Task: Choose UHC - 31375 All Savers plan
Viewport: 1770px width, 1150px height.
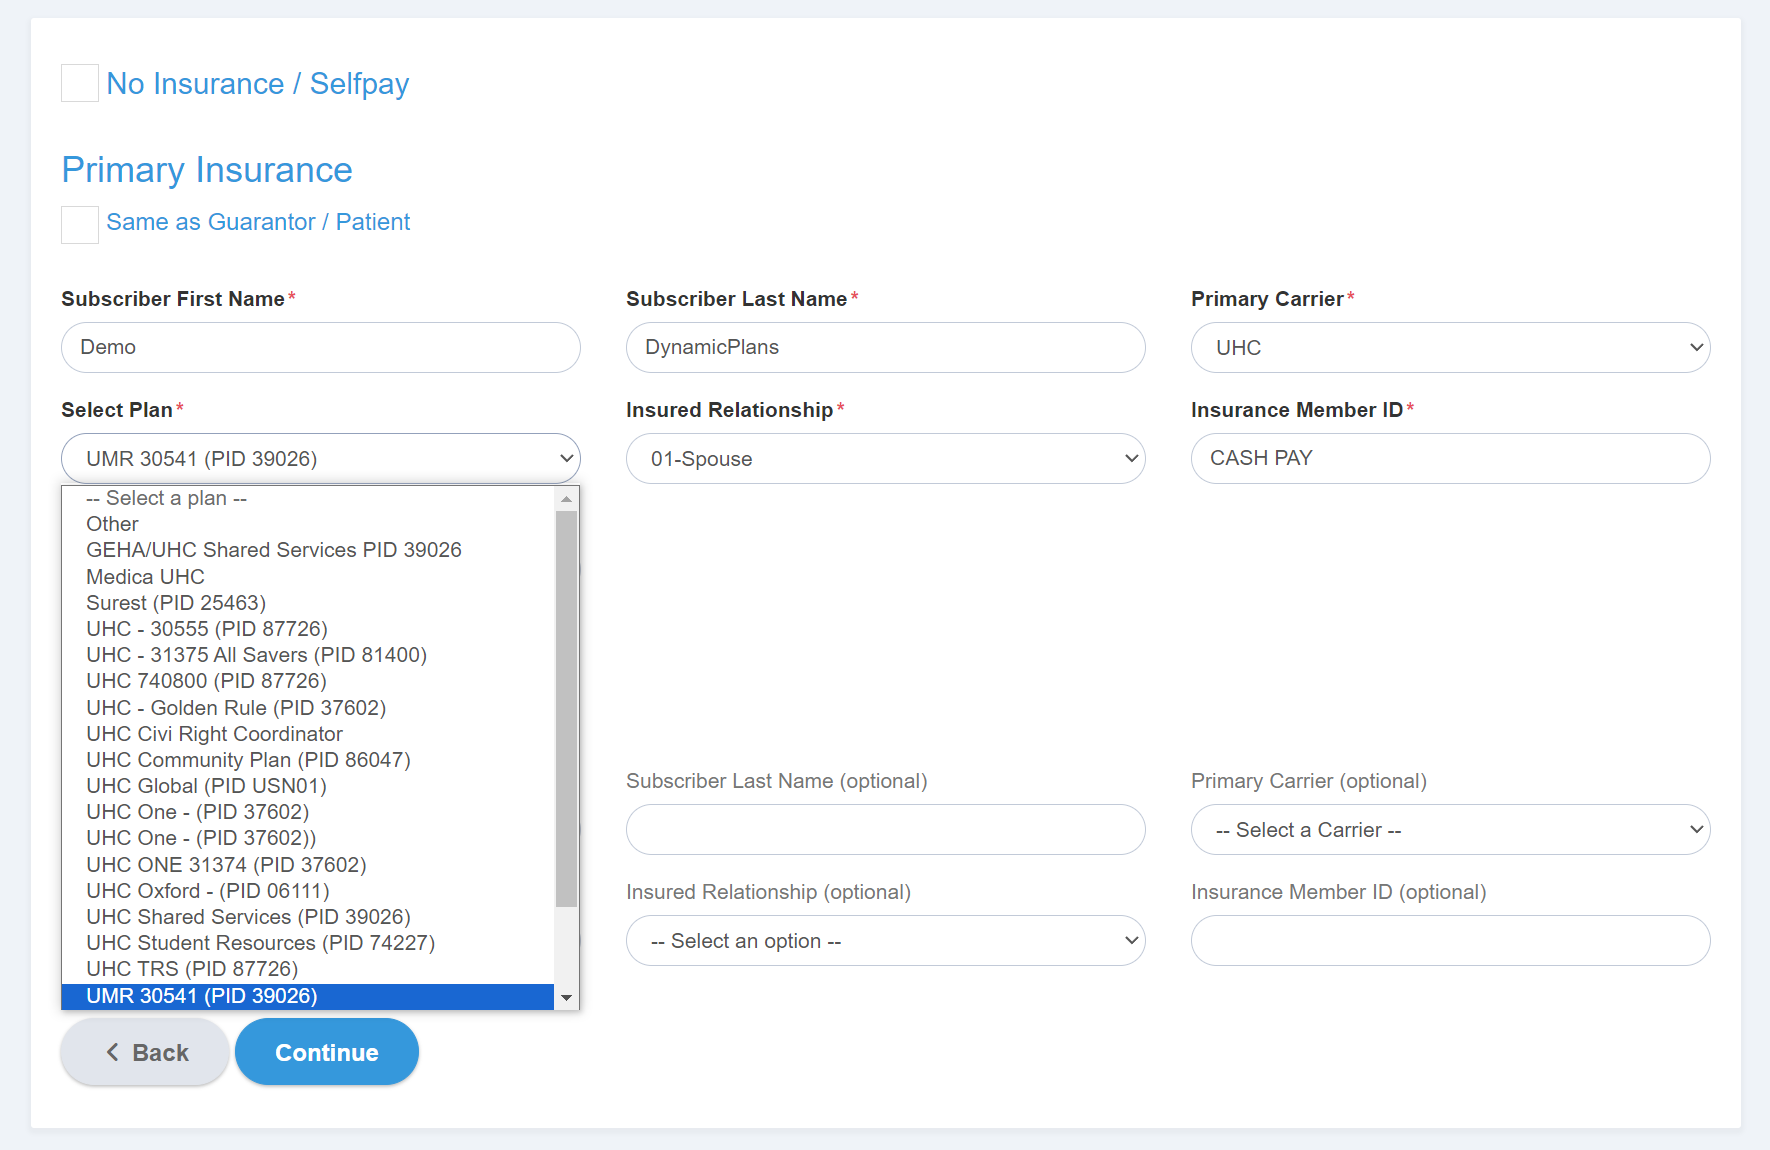Action: point(308,655)
